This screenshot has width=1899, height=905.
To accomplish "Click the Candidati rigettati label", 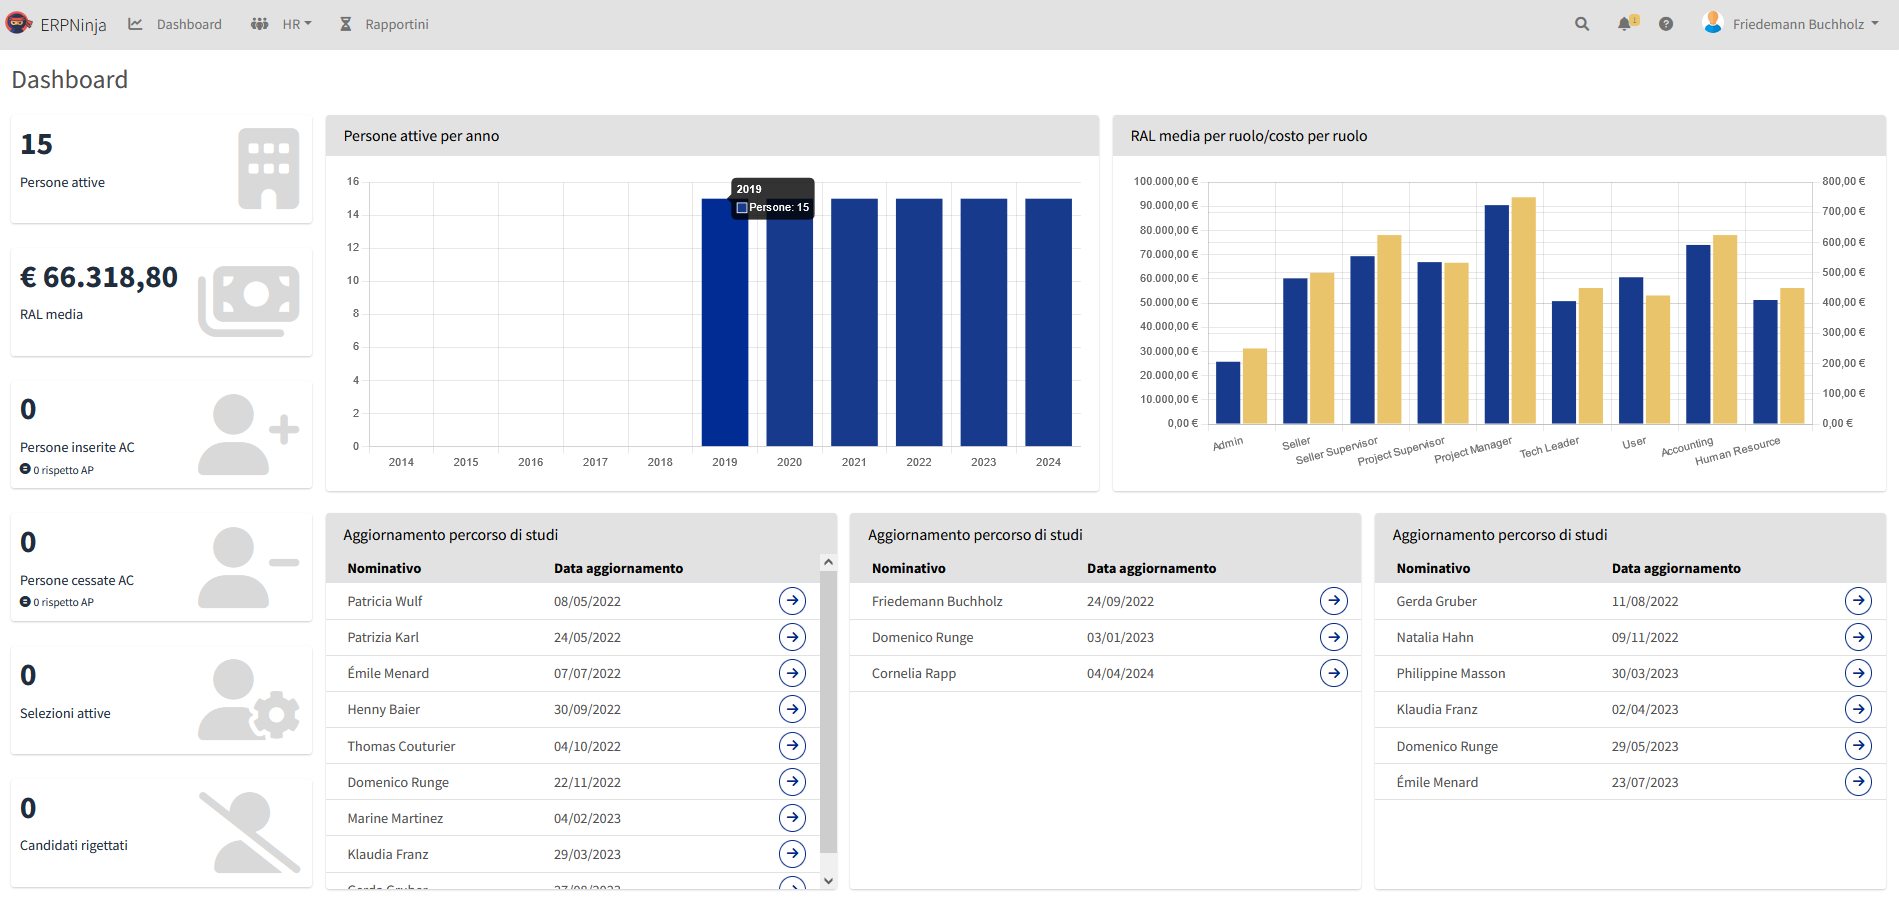I will (74, 845).
